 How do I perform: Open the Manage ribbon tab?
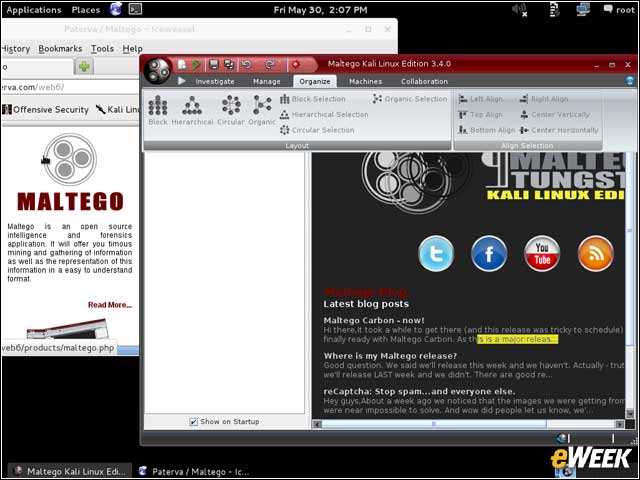tap(267, 81)
